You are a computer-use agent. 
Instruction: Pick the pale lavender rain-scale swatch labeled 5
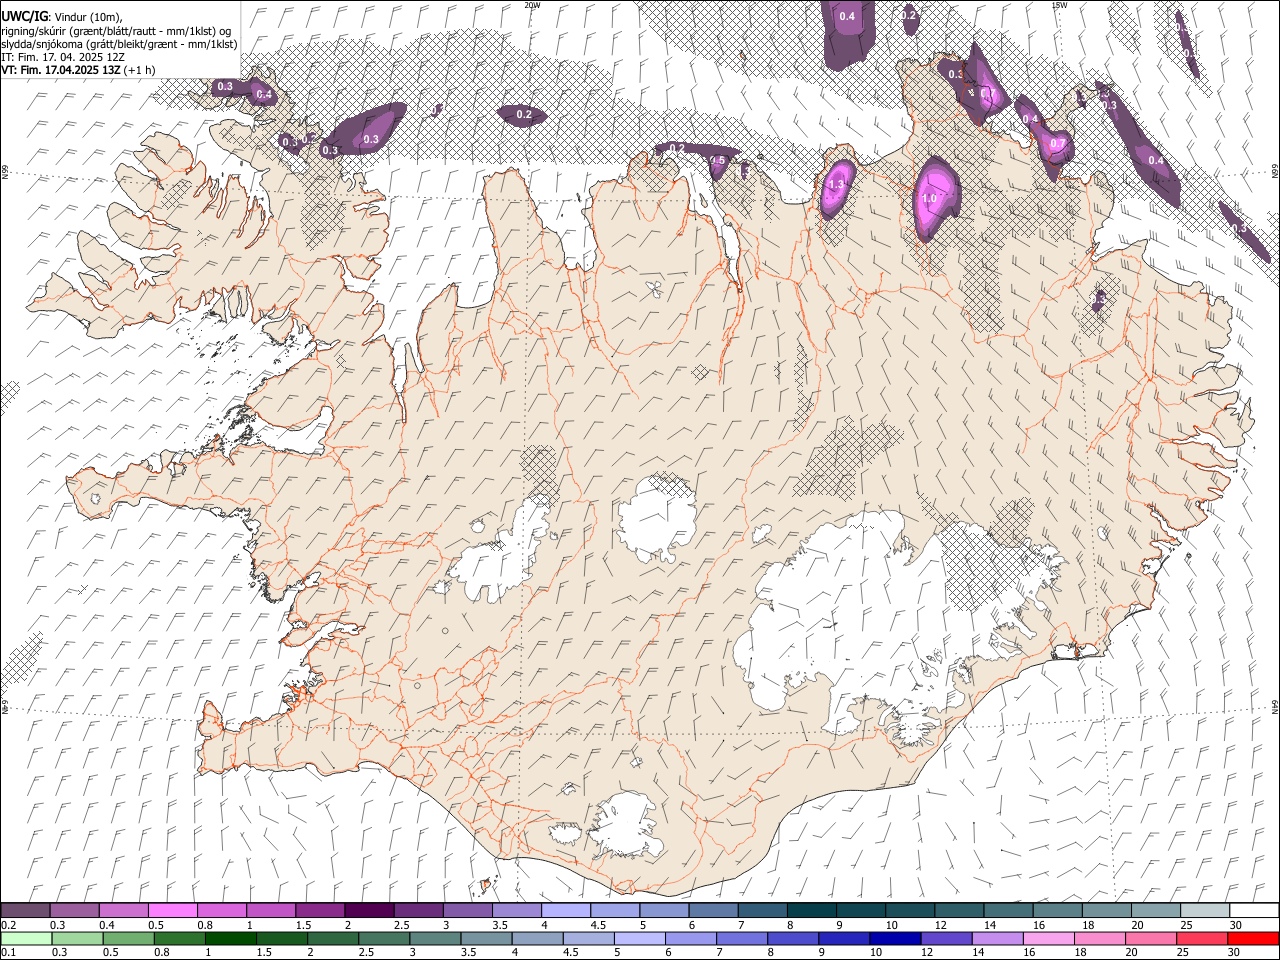click(x=640, y=938)
